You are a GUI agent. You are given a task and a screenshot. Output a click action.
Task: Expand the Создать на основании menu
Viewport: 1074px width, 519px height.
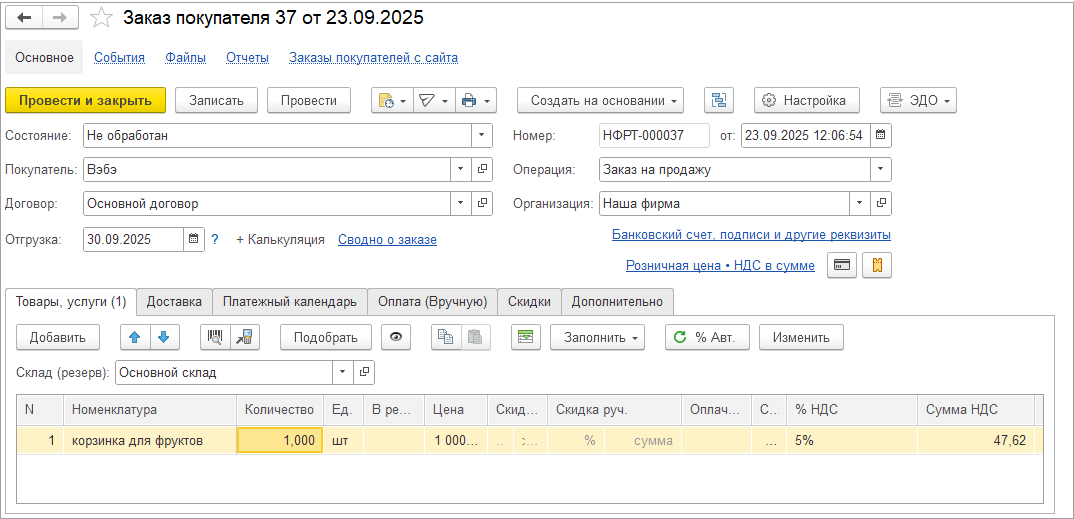tap(600, 100)
